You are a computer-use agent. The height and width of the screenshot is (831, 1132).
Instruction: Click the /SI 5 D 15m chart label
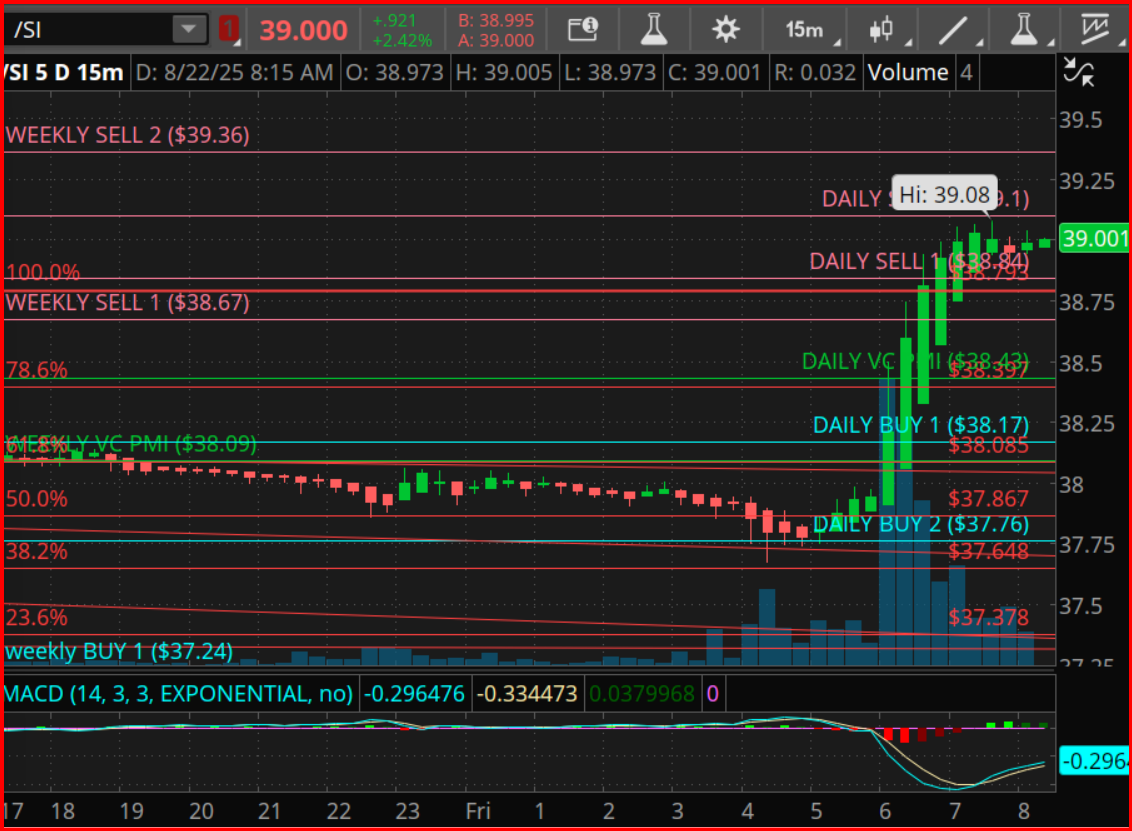[x=64, y=72]
